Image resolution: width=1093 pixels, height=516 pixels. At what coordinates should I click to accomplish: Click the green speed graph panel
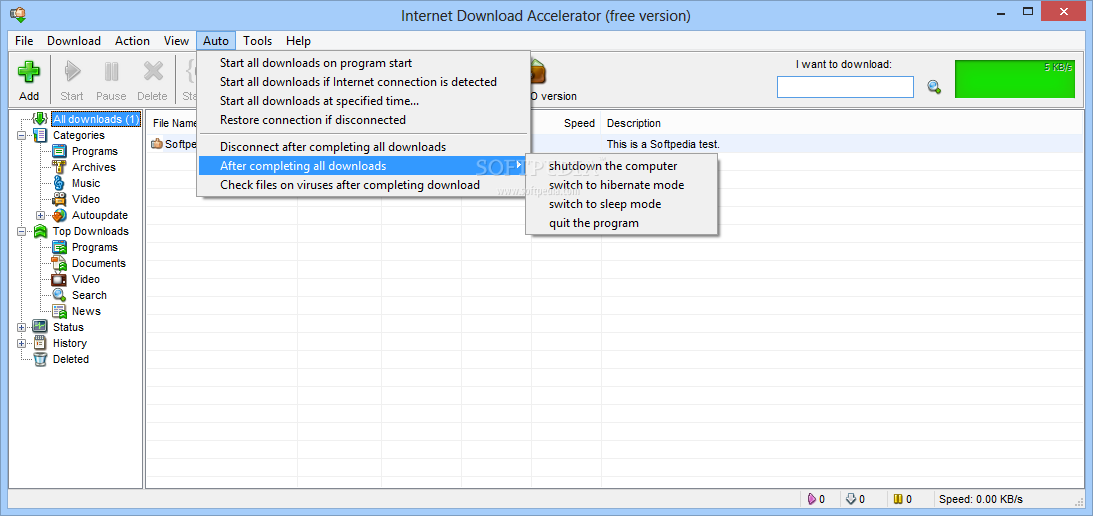pos(1015,79)
